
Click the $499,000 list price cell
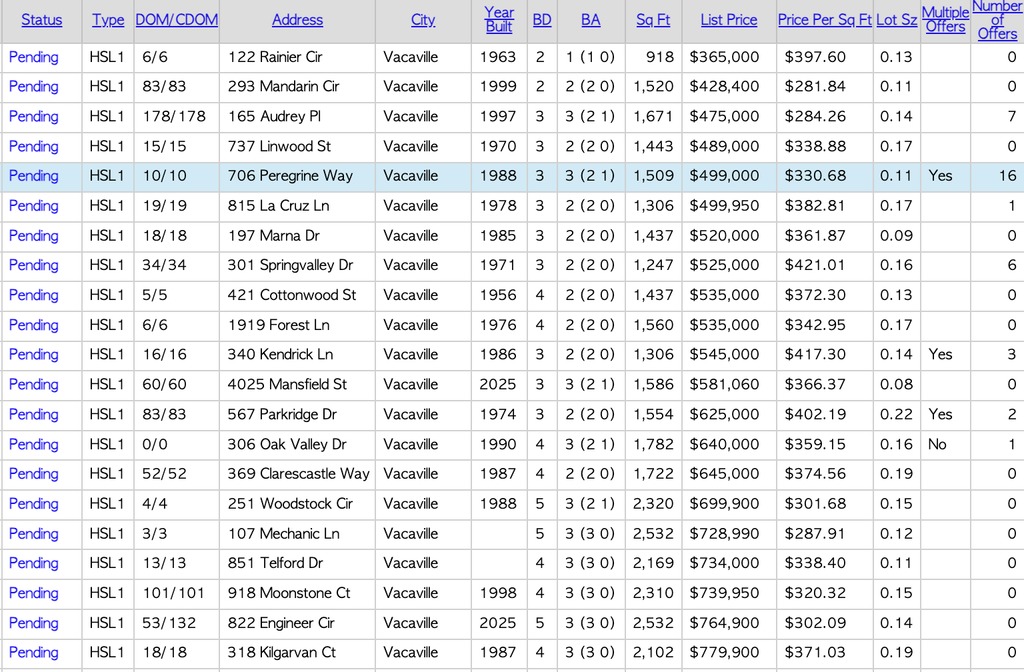pyautogui.click(x=724, y=176)
